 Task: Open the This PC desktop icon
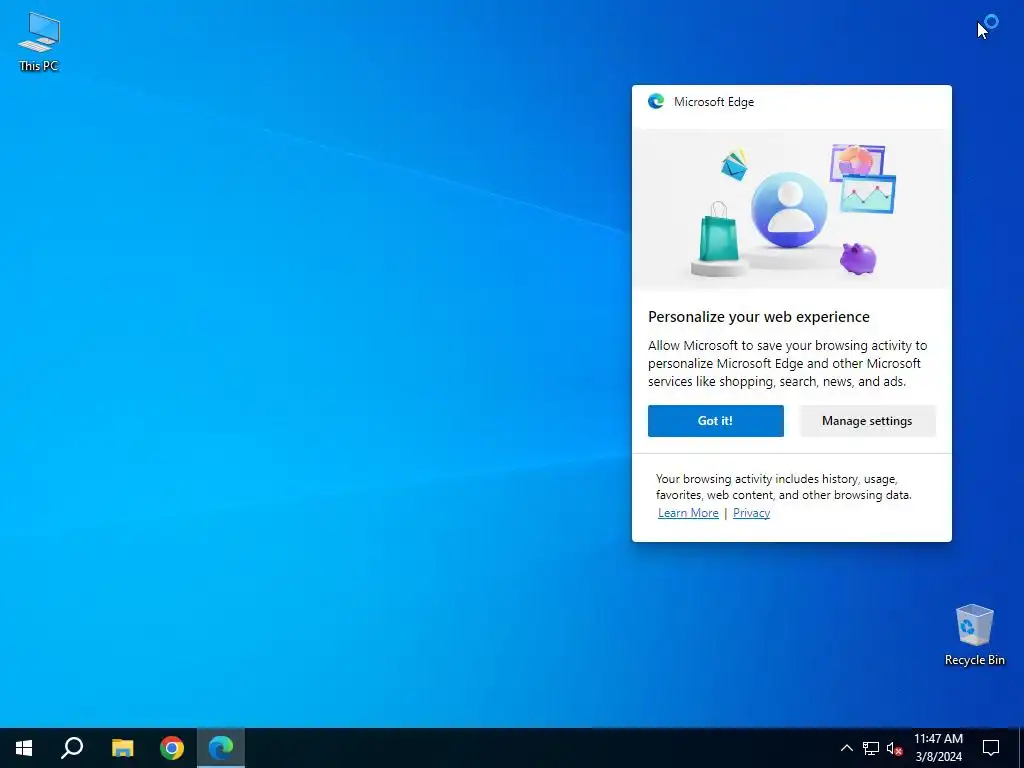[39, 40]
